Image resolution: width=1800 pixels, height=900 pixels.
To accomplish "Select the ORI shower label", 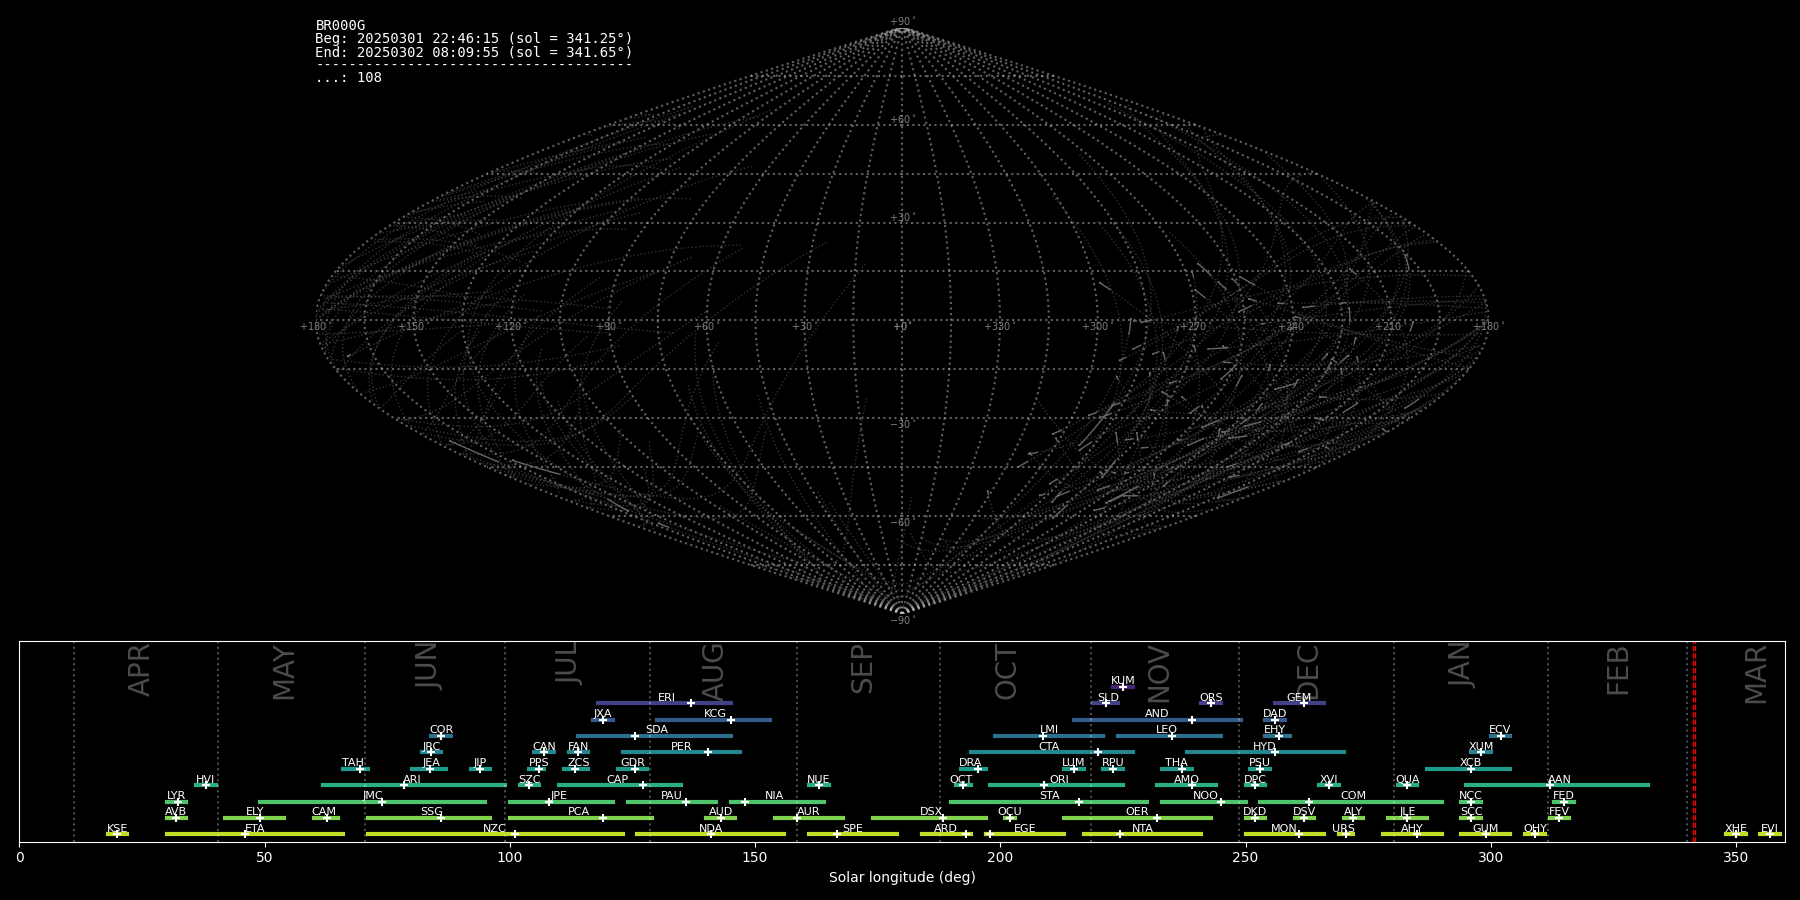I will [x=1059, y=780].
